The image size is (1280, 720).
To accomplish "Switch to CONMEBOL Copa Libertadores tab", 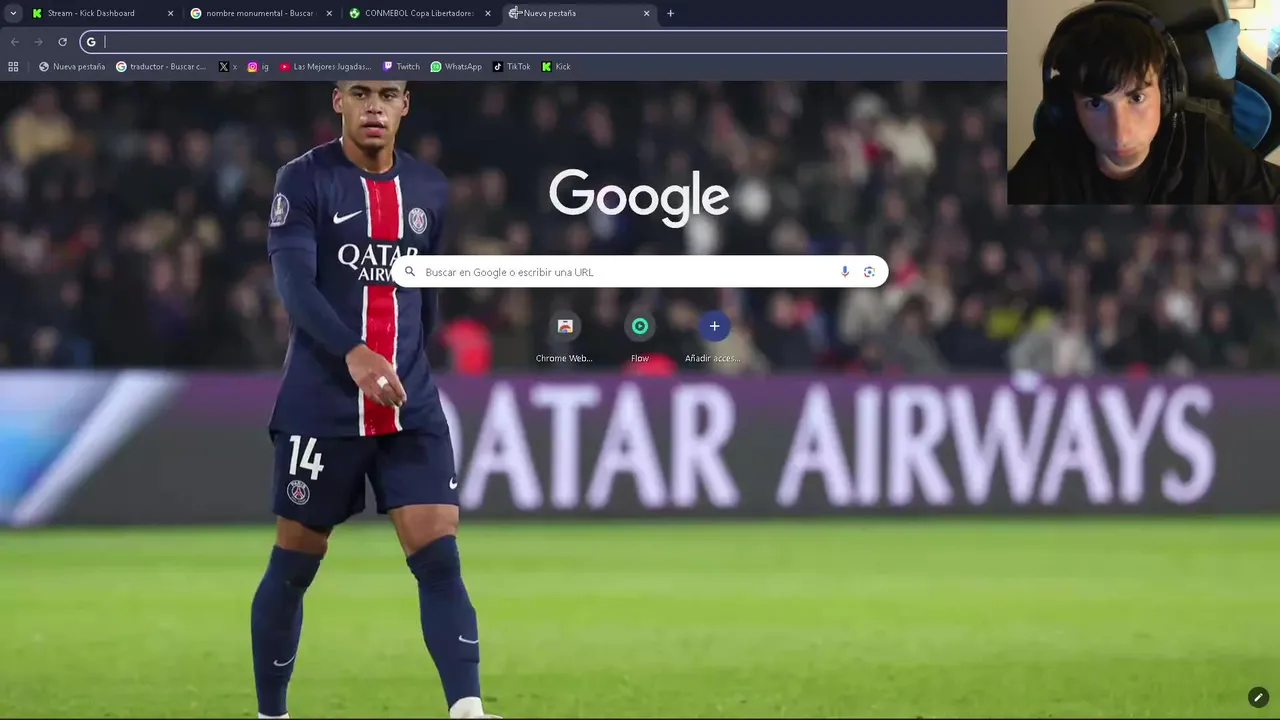I will 418,13.
